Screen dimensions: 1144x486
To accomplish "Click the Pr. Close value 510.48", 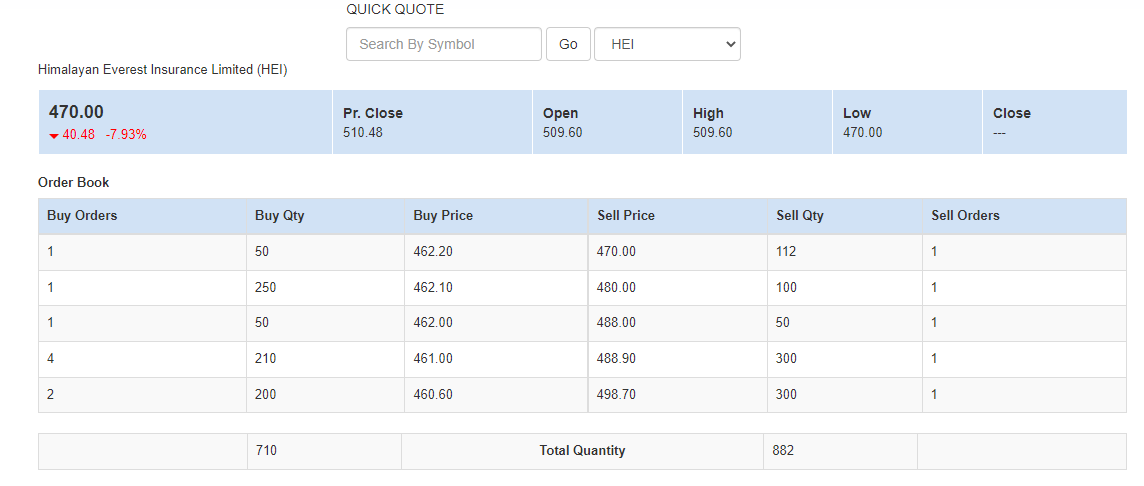I will [x=363, y=133].
